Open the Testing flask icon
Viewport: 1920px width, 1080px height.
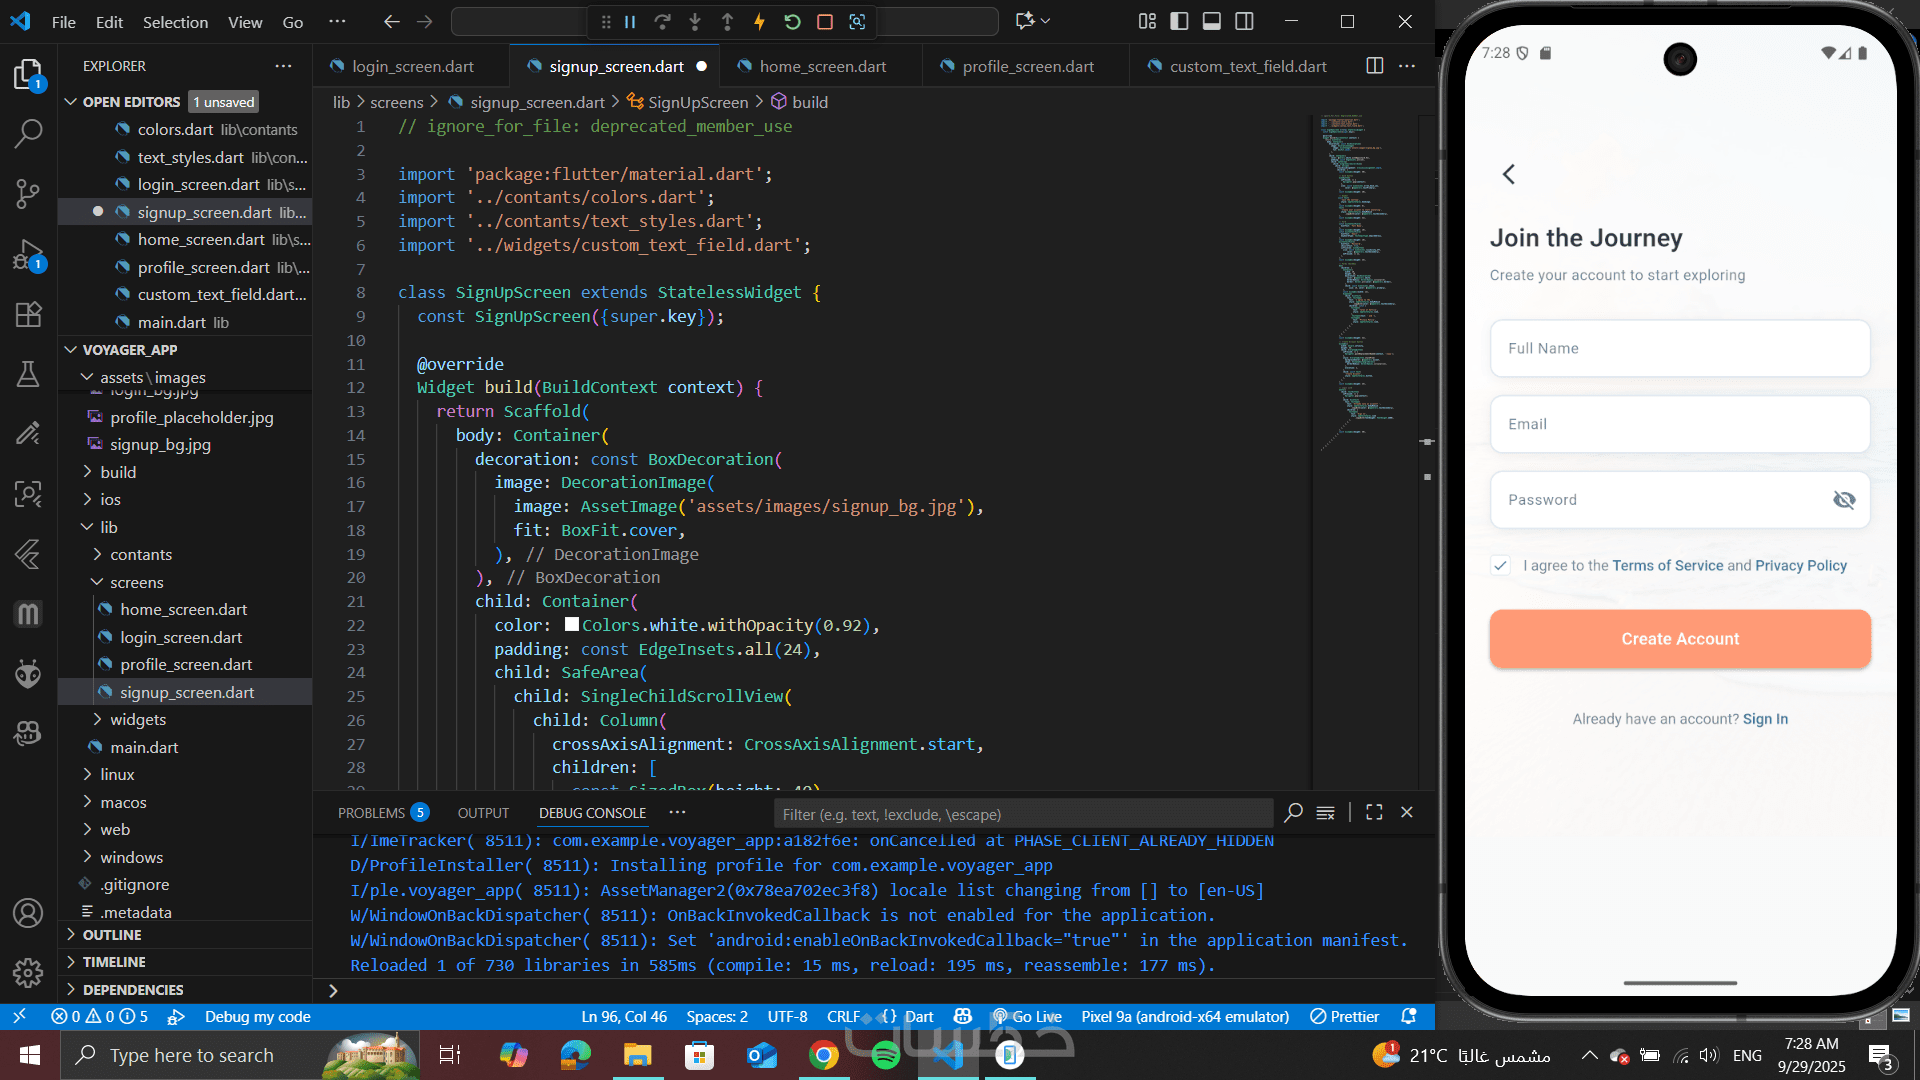28,374
